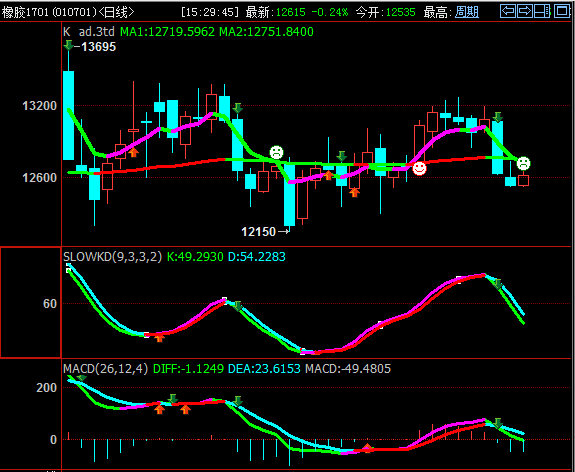Screen dimensions: 575x472
Task: Click the [15:29:45] timestamp
Action: click(210, 12)
